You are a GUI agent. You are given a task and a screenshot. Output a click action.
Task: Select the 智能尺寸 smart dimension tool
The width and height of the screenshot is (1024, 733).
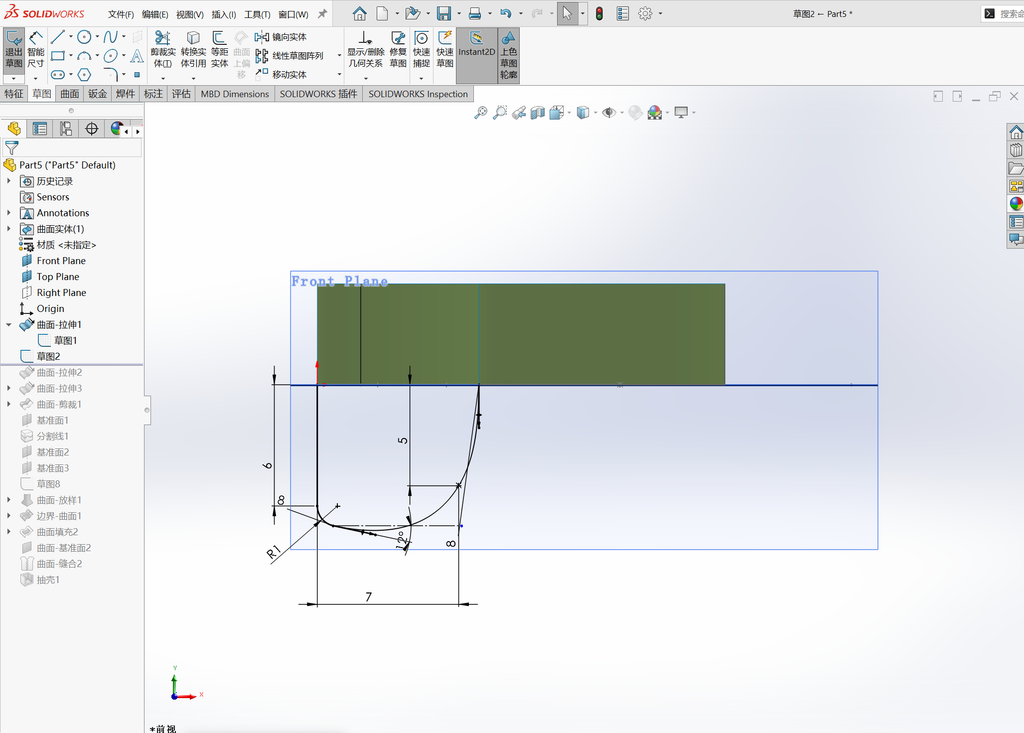[36, 50]
